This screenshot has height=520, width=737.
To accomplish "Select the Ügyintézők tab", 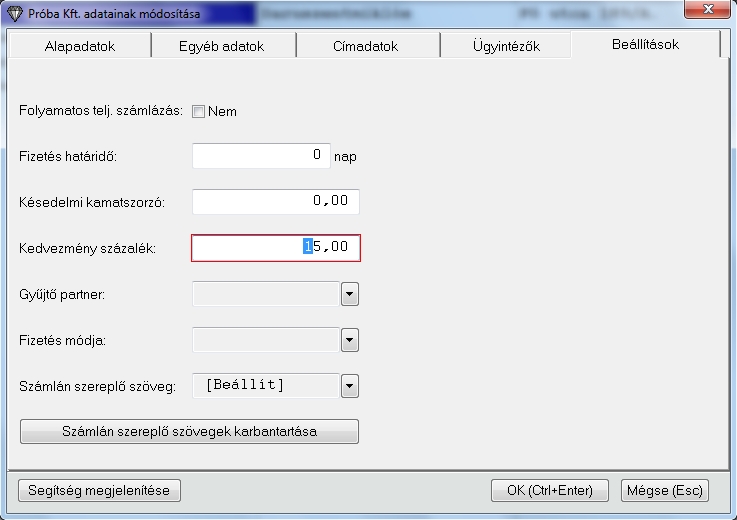I will (506, 46).
